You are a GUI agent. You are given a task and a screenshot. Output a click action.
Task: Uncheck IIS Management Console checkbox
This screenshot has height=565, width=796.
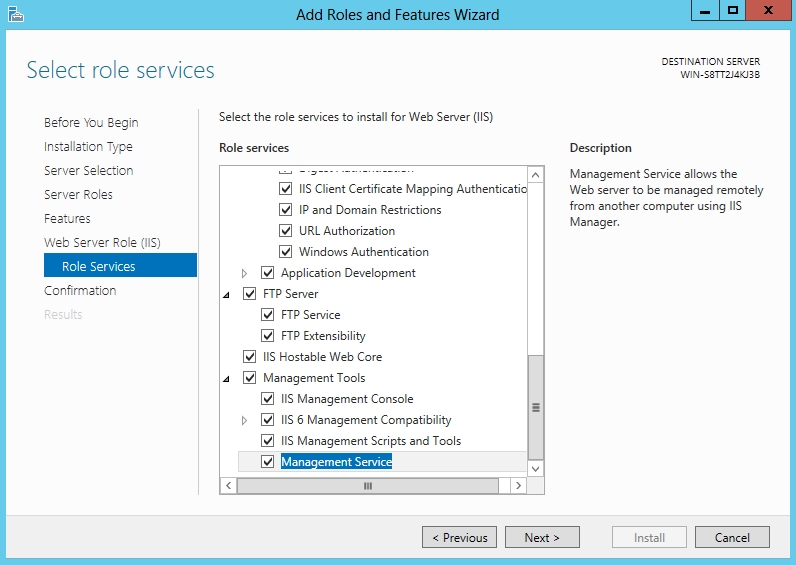[x=268, y=399]
